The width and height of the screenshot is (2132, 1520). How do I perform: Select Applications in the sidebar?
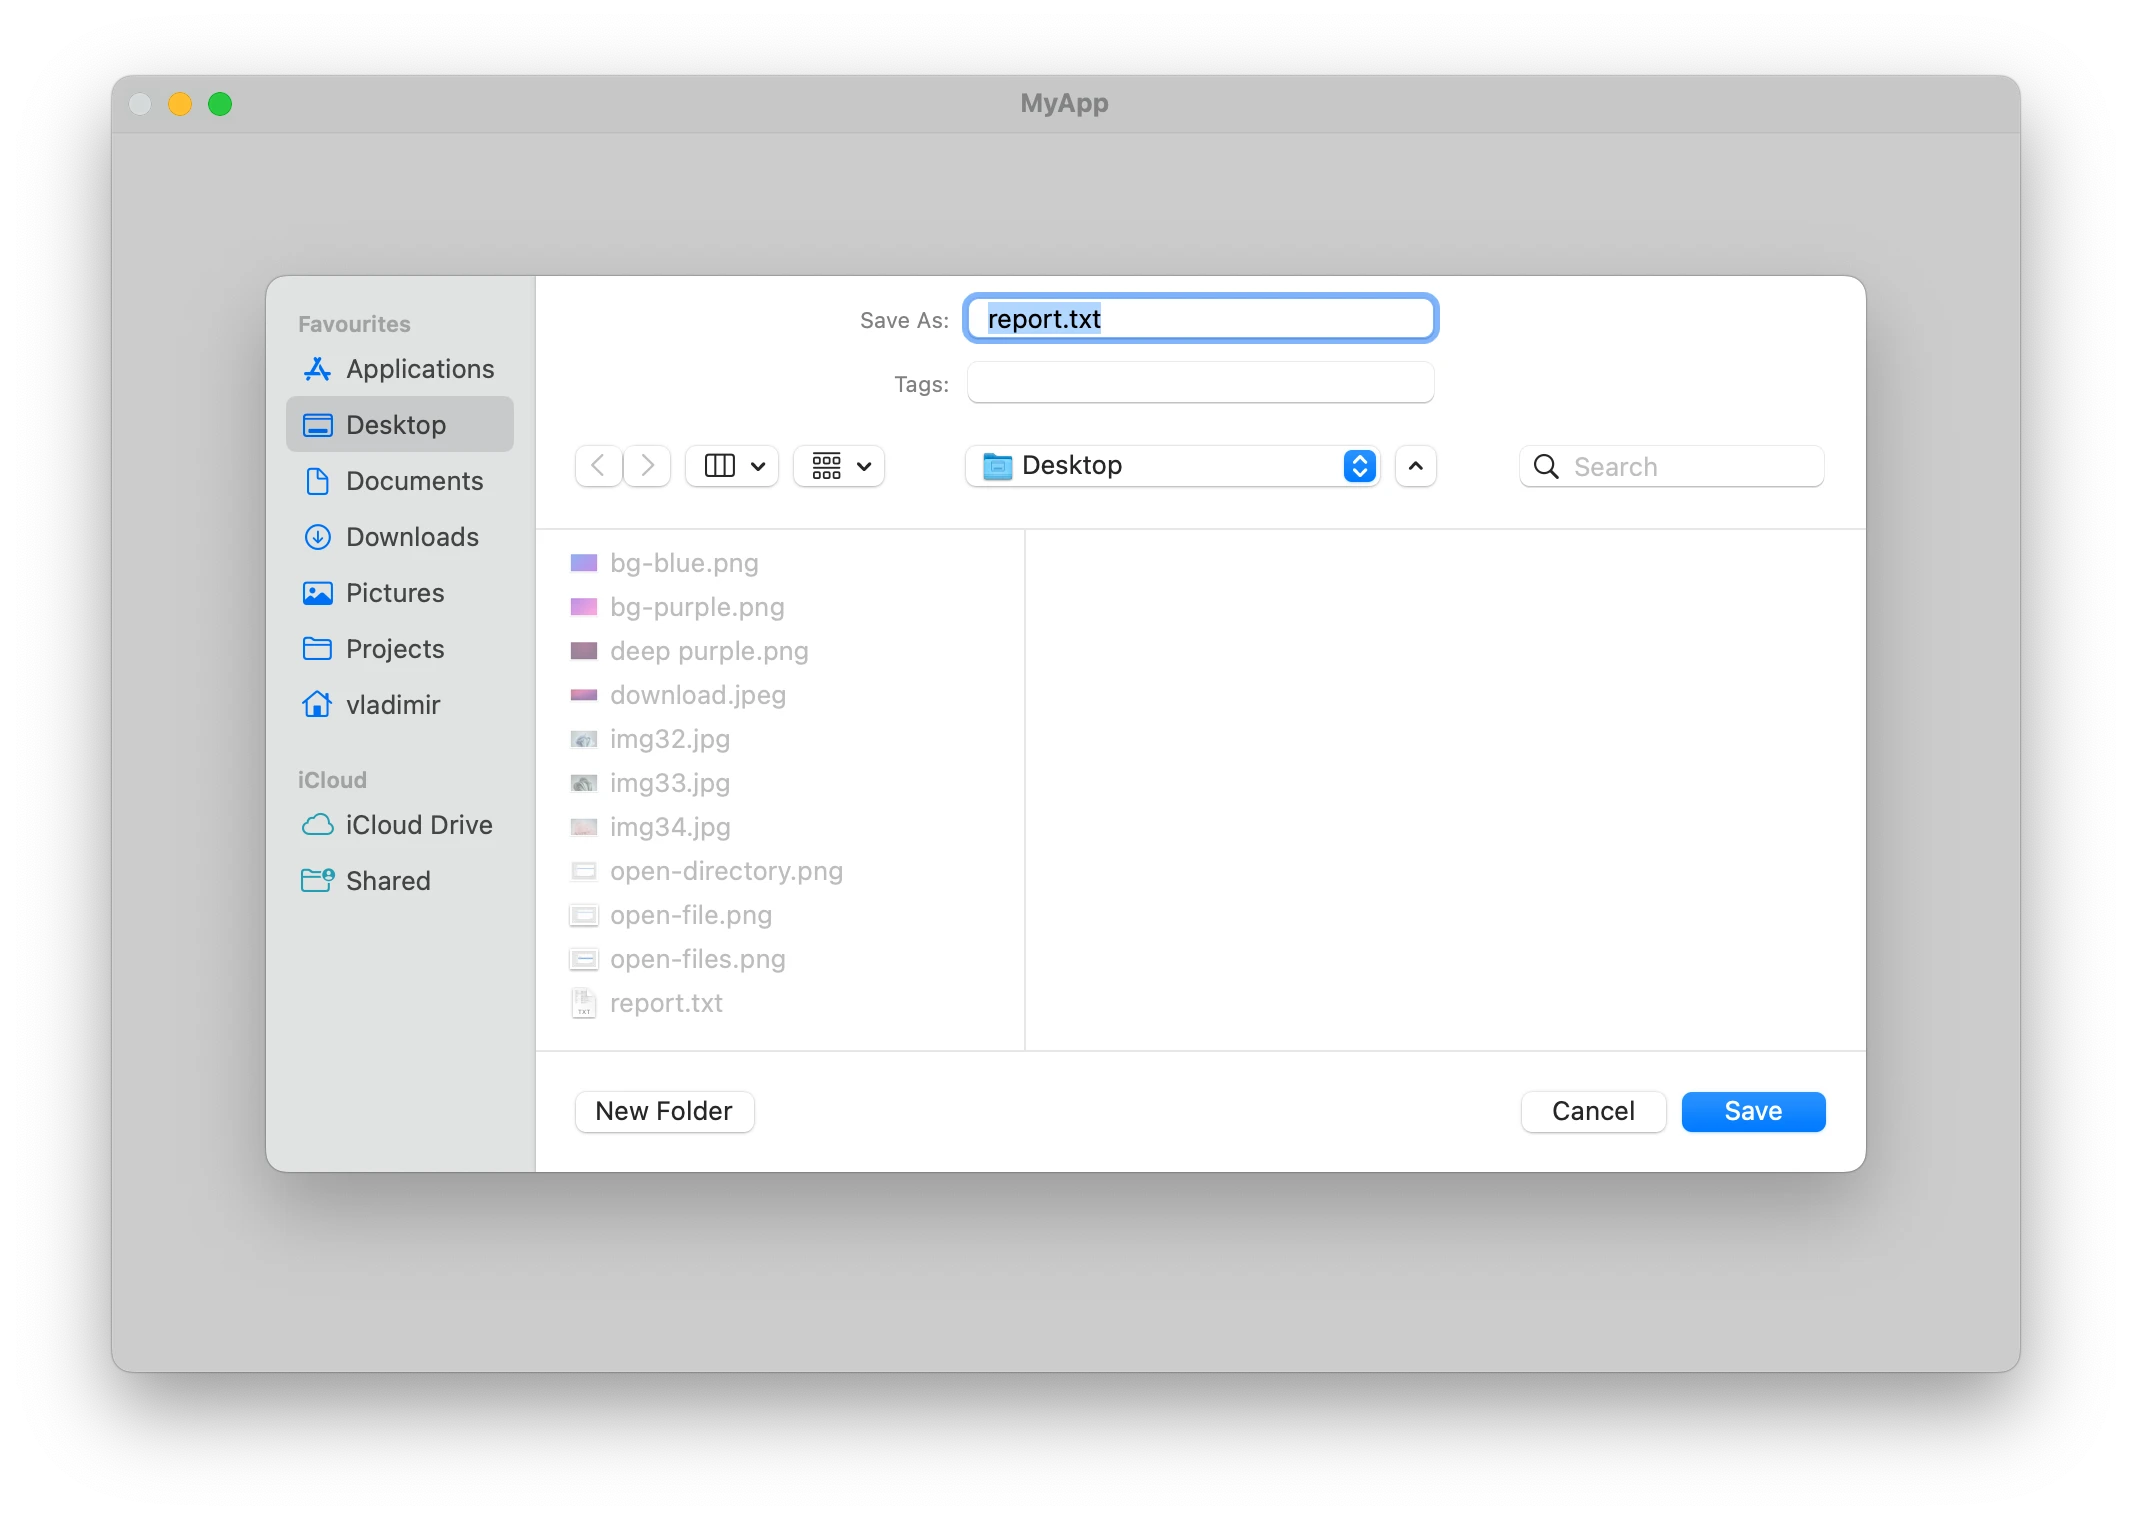coord(418,369)
